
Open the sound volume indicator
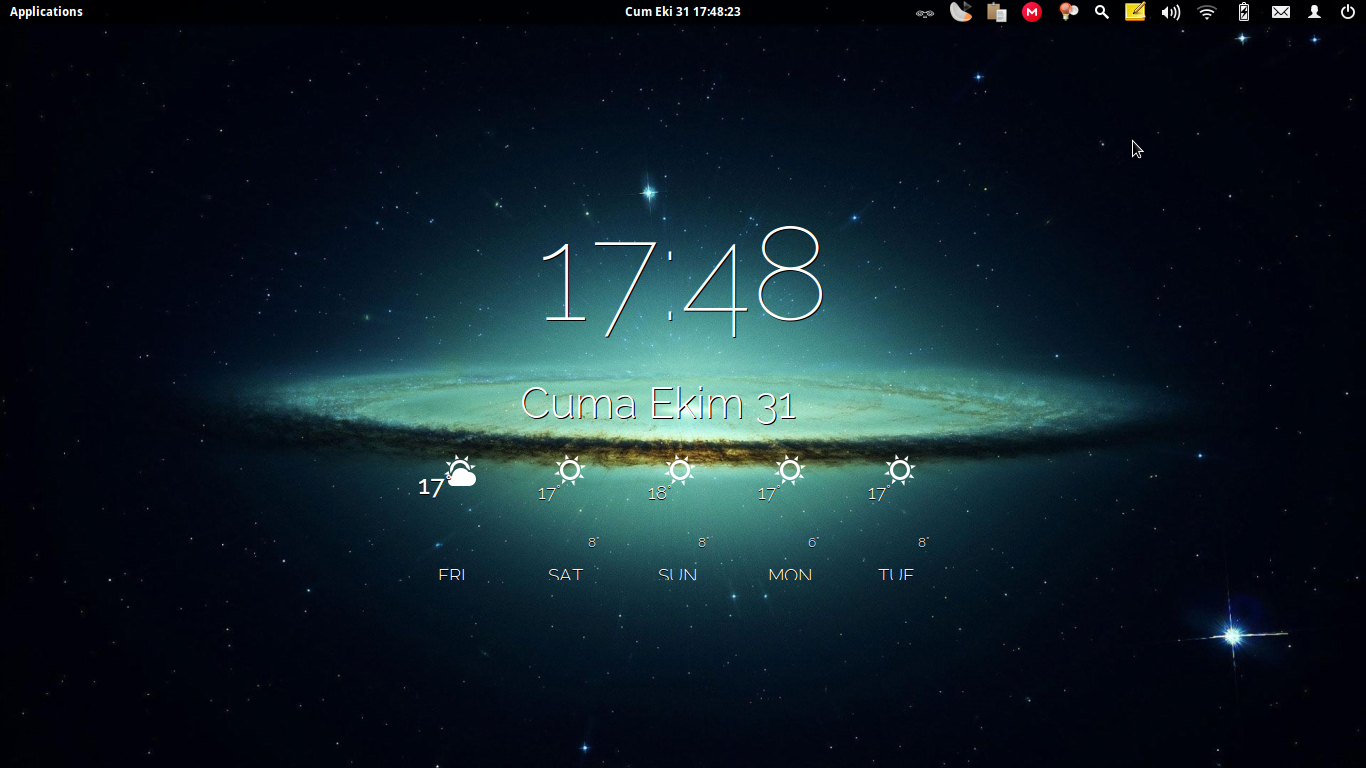(x=1171, y=12)
